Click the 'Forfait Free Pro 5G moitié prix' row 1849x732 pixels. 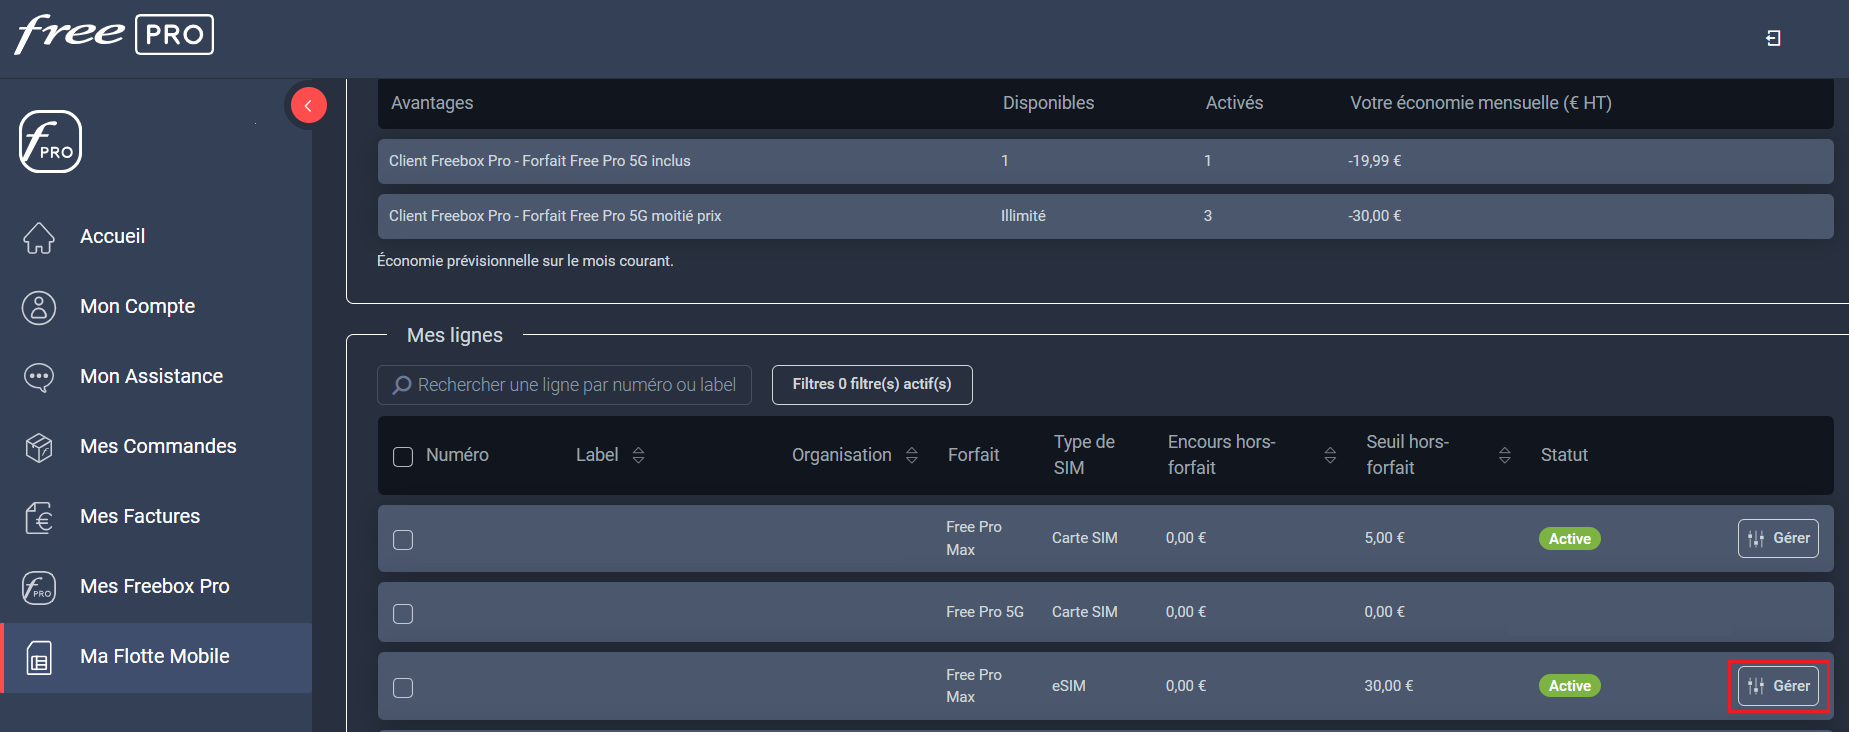(1105, 216)
